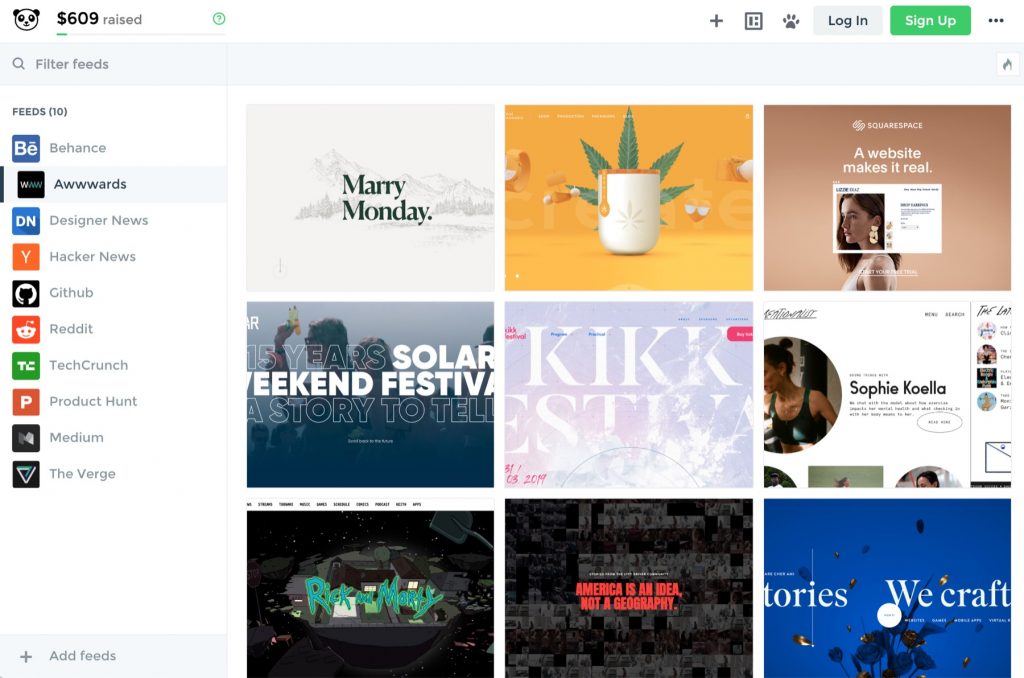Click the flame trending icon
This screenshot has width=1024, height=678.
tap(1007, 64)
